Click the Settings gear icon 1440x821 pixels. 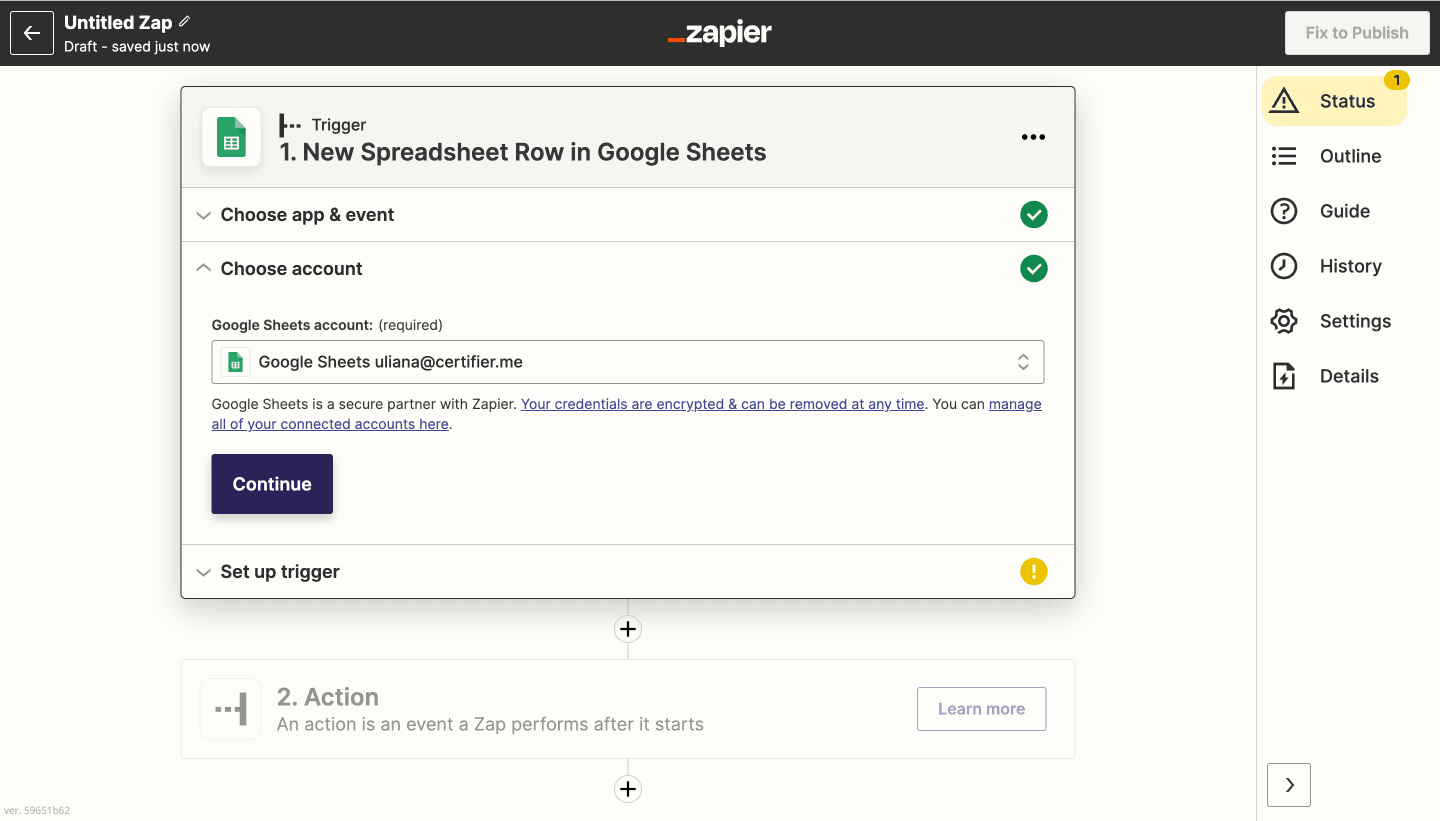pos(1284,321)
